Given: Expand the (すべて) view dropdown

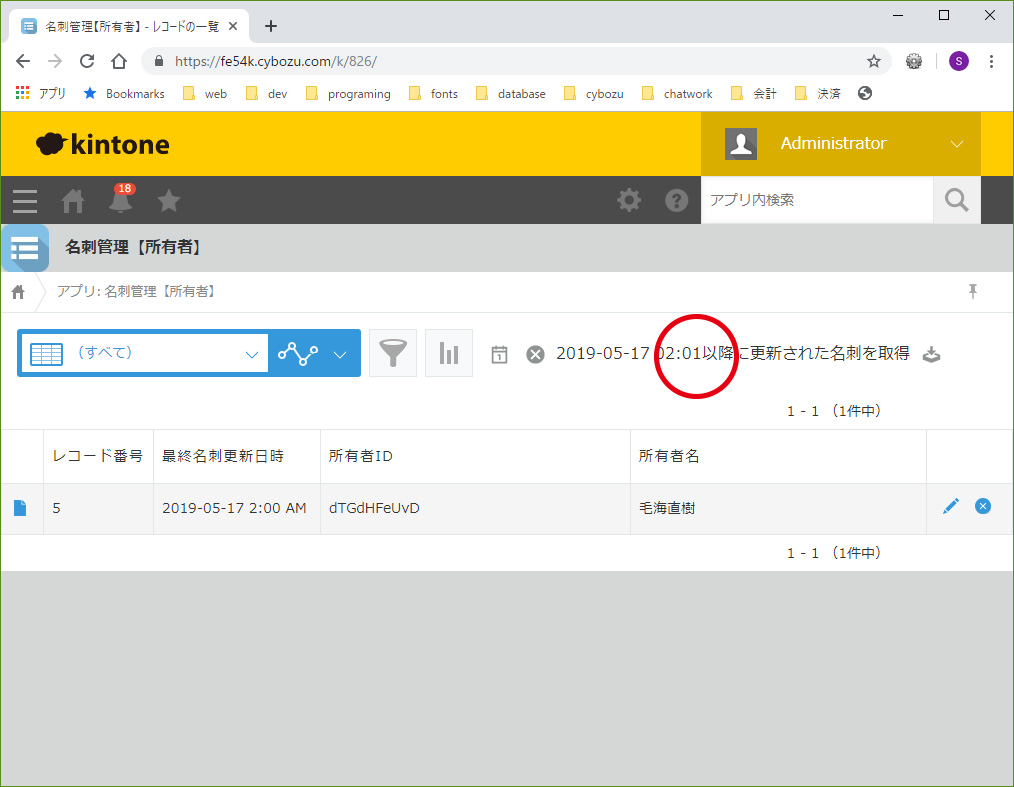Looking at the screenshot, I should 252,354.
